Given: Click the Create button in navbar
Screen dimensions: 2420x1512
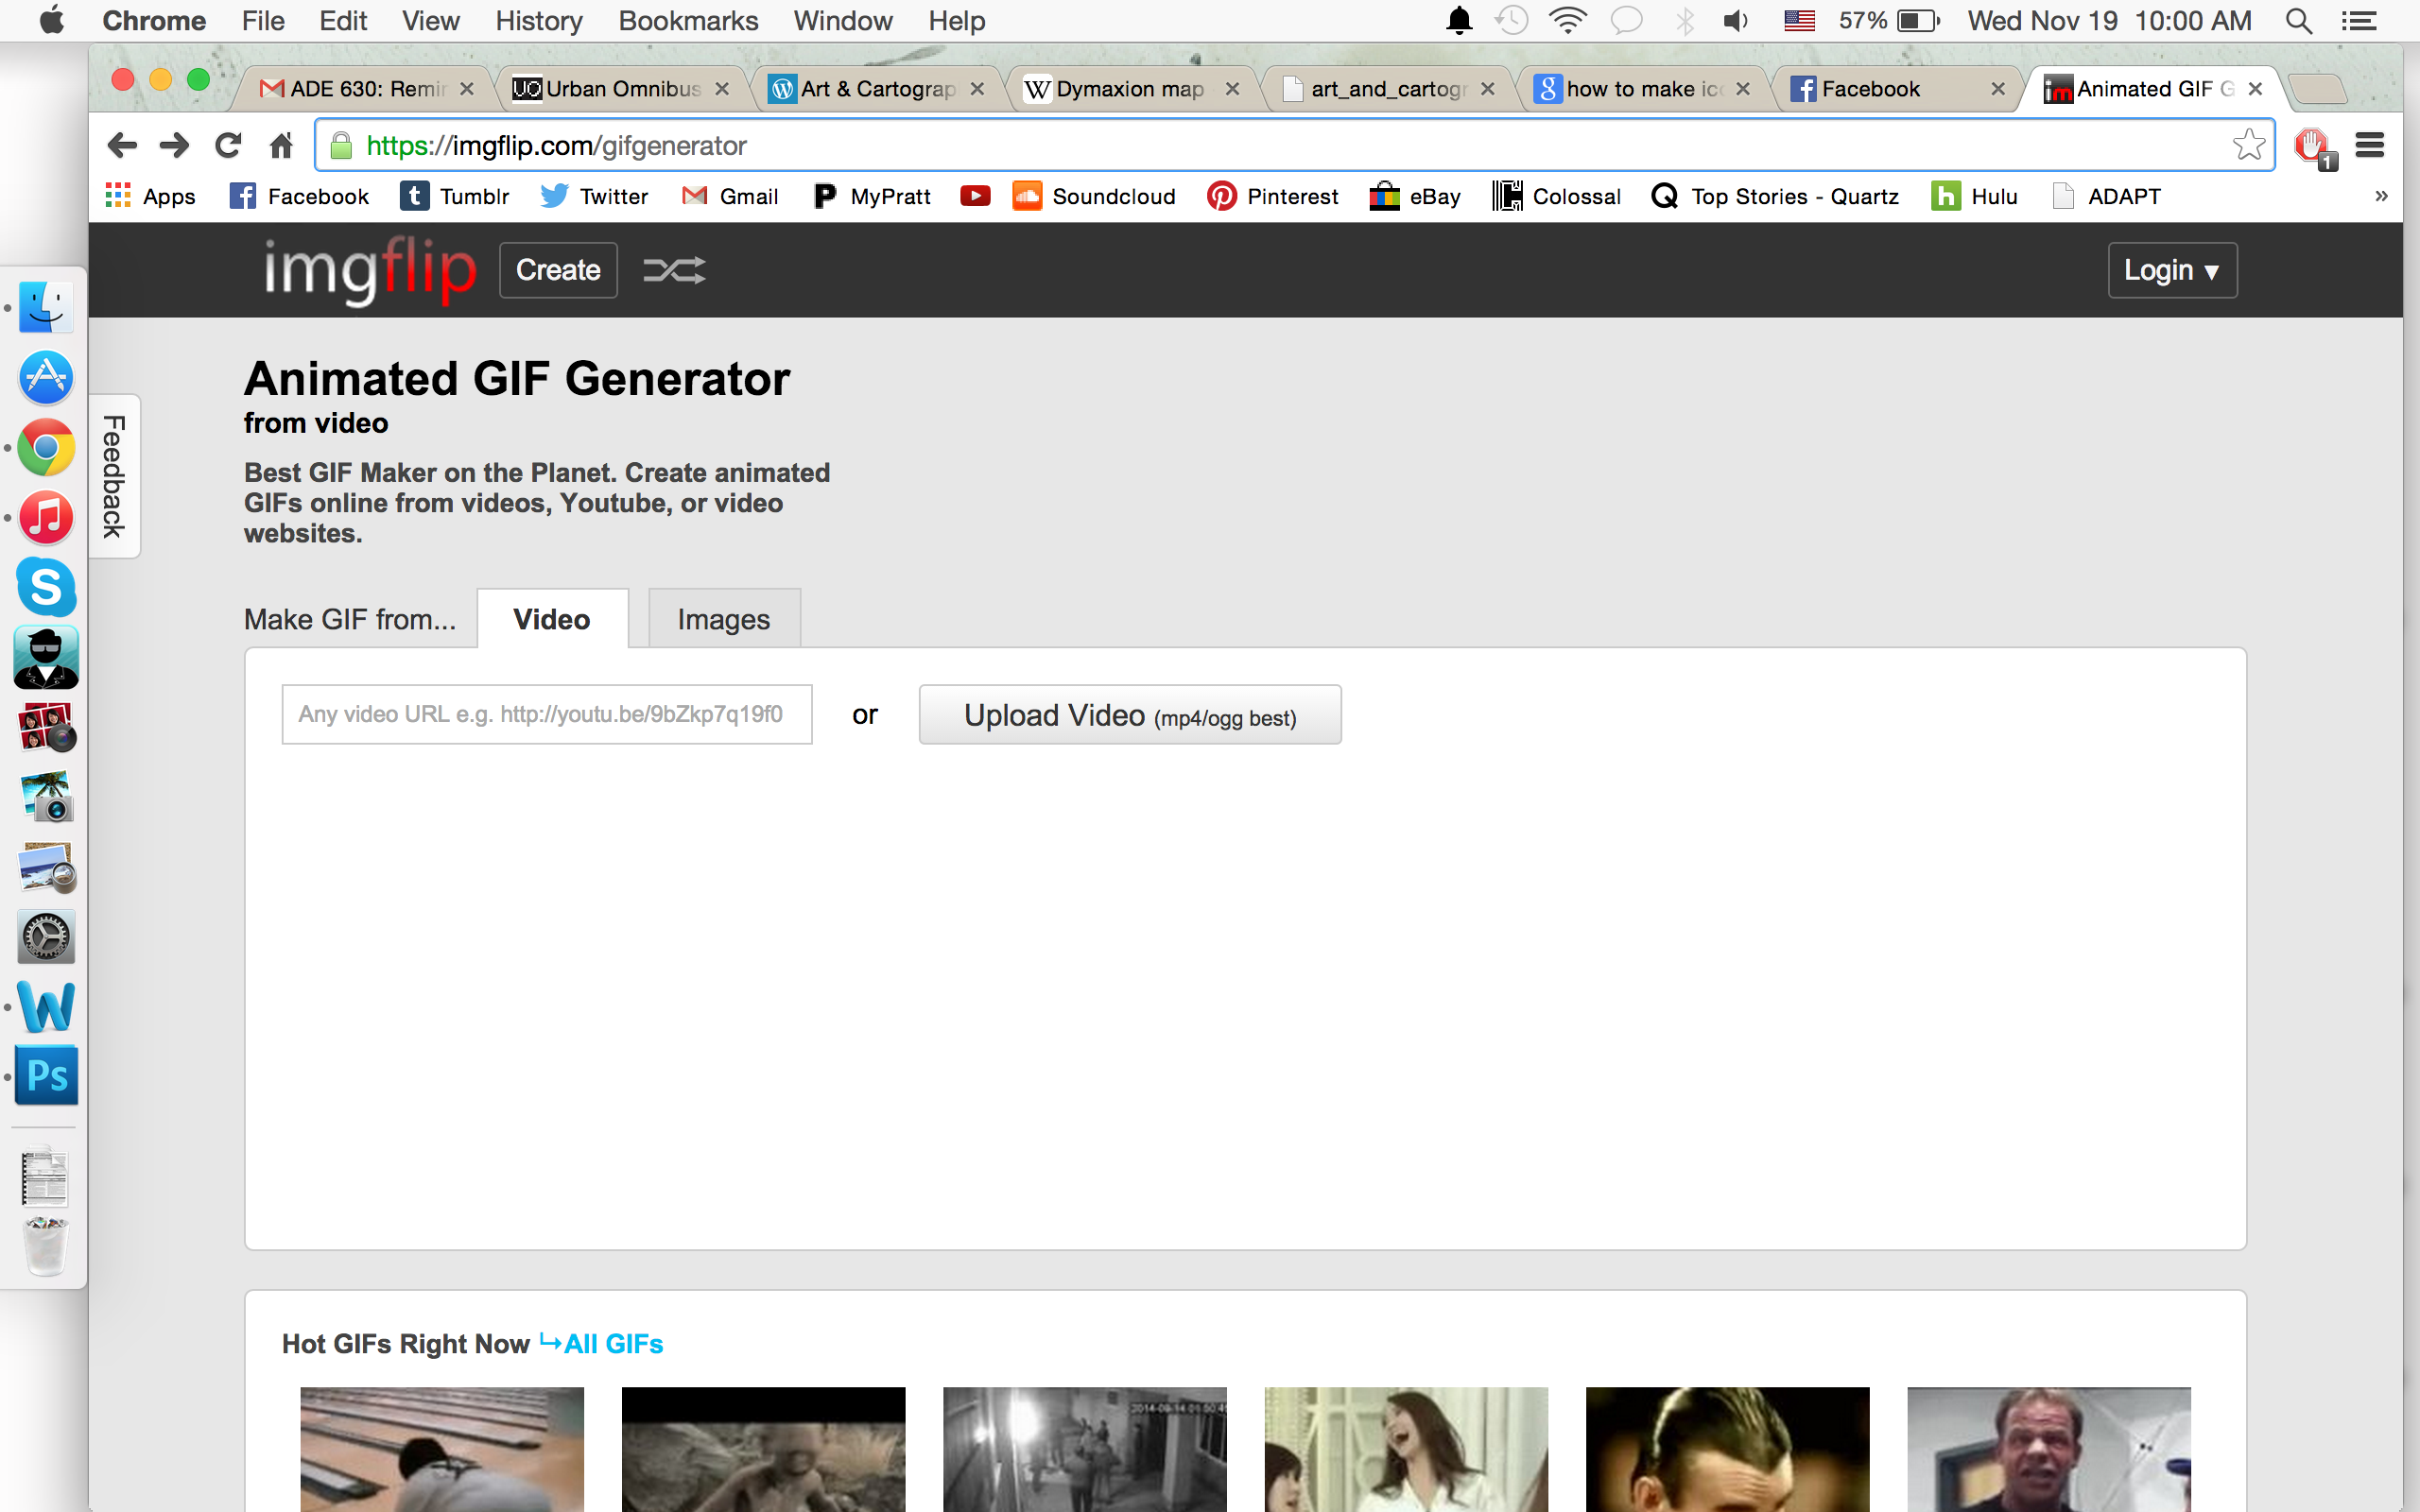Looking at the screenshot, I should (558, 270).
